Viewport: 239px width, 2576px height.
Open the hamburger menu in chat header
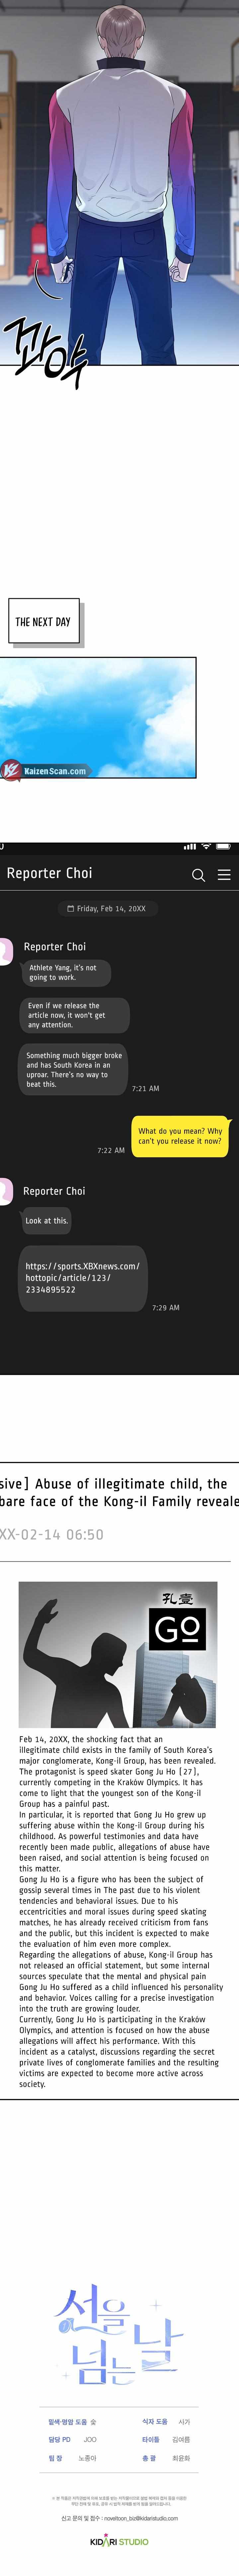pyautogui.click(x=224, y=874)
